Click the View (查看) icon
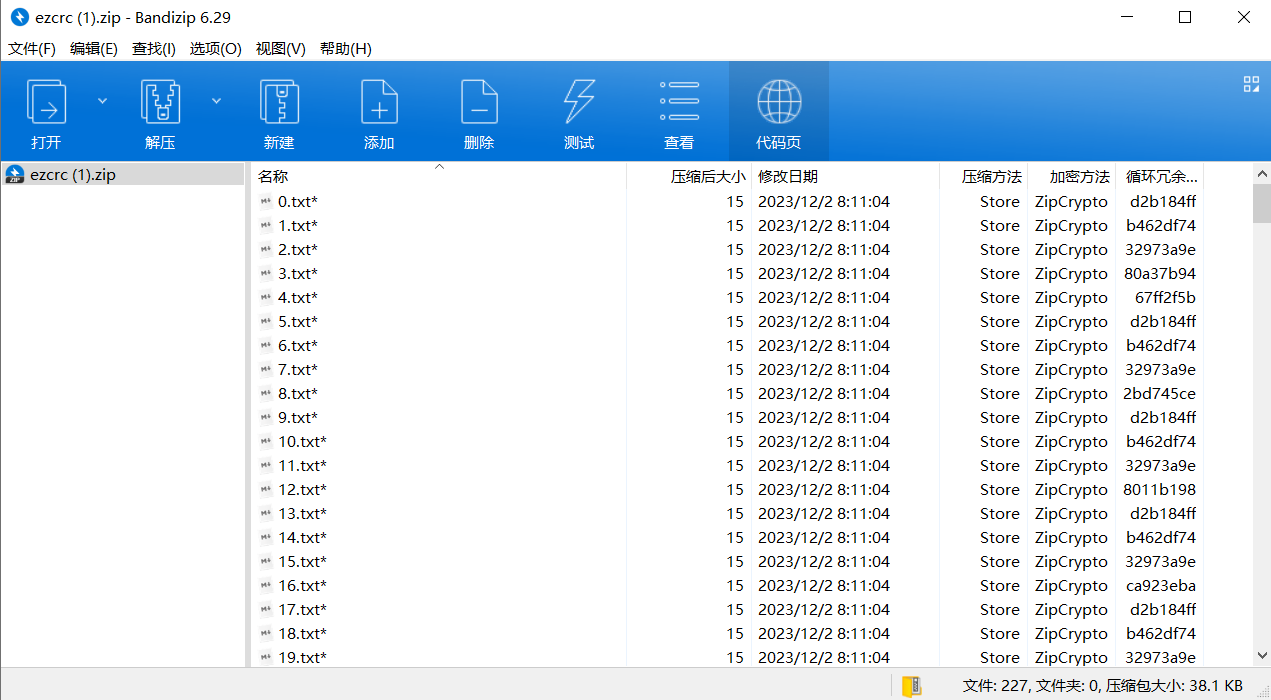This screenshot has width=1271, height=700. (679, 101)
